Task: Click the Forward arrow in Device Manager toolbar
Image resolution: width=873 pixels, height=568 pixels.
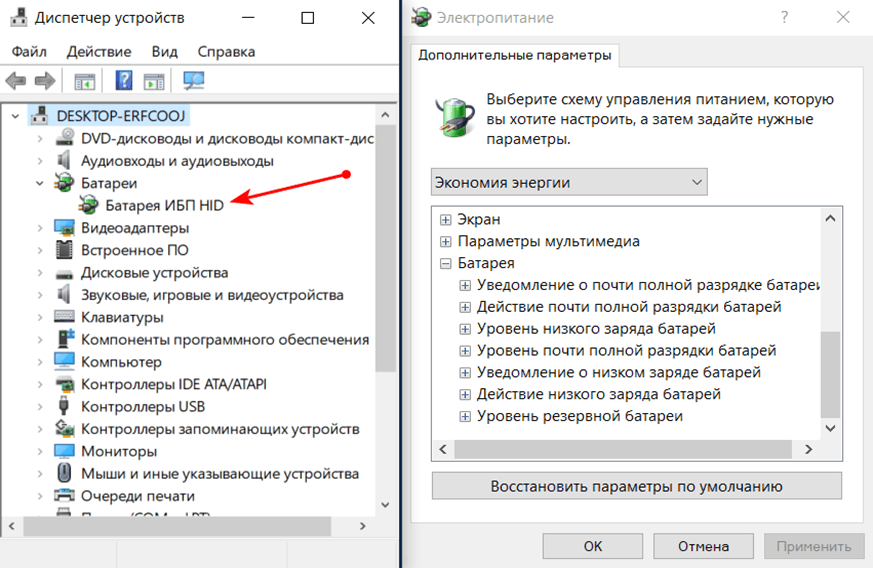Action: pyautogui.click(x=45, y=81)
